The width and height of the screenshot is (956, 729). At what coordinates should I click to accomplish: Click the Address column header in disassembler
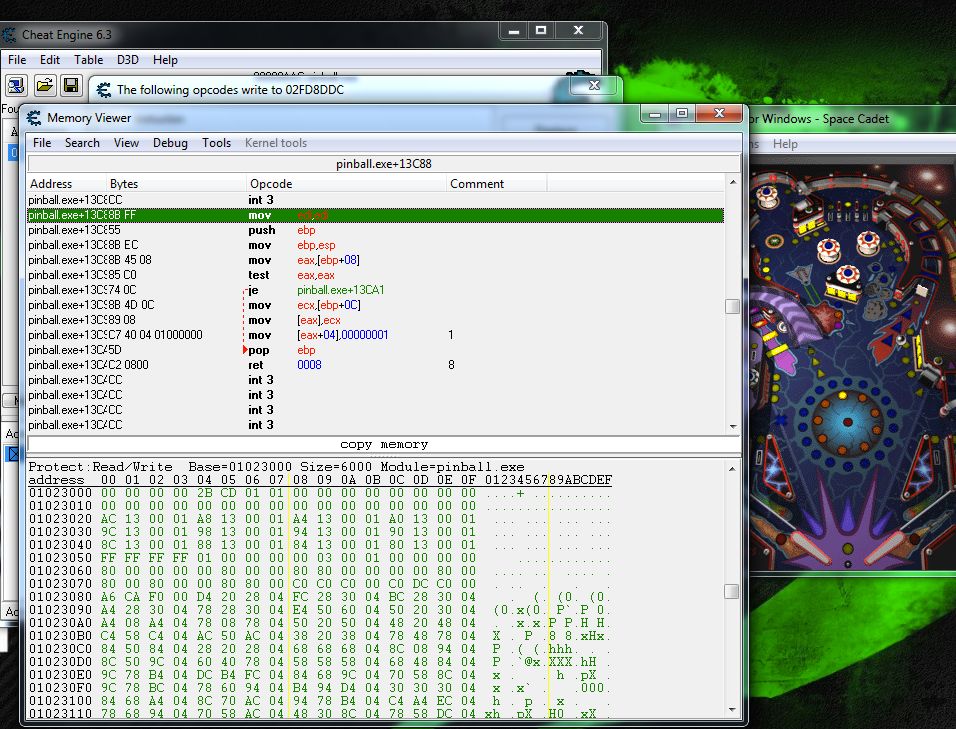point(67,183)
